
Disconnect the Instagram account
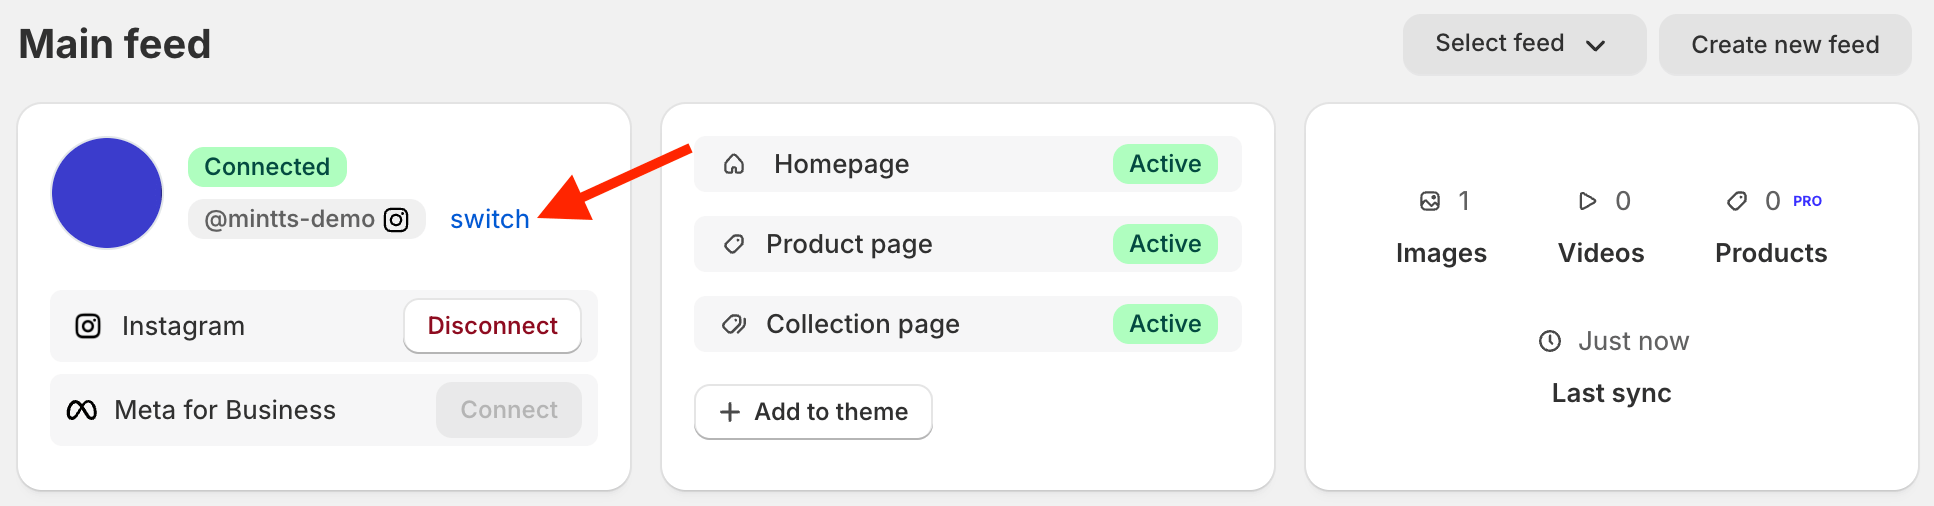click(x=492, y=326)
